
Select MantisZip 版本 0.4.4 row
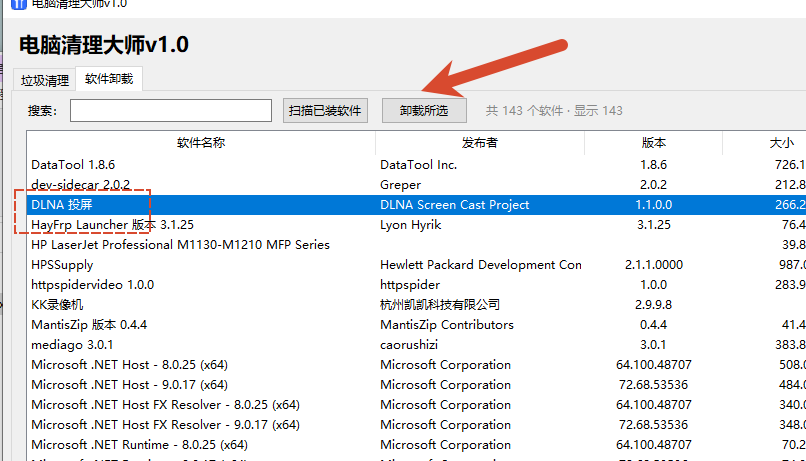tap(416, 325)
